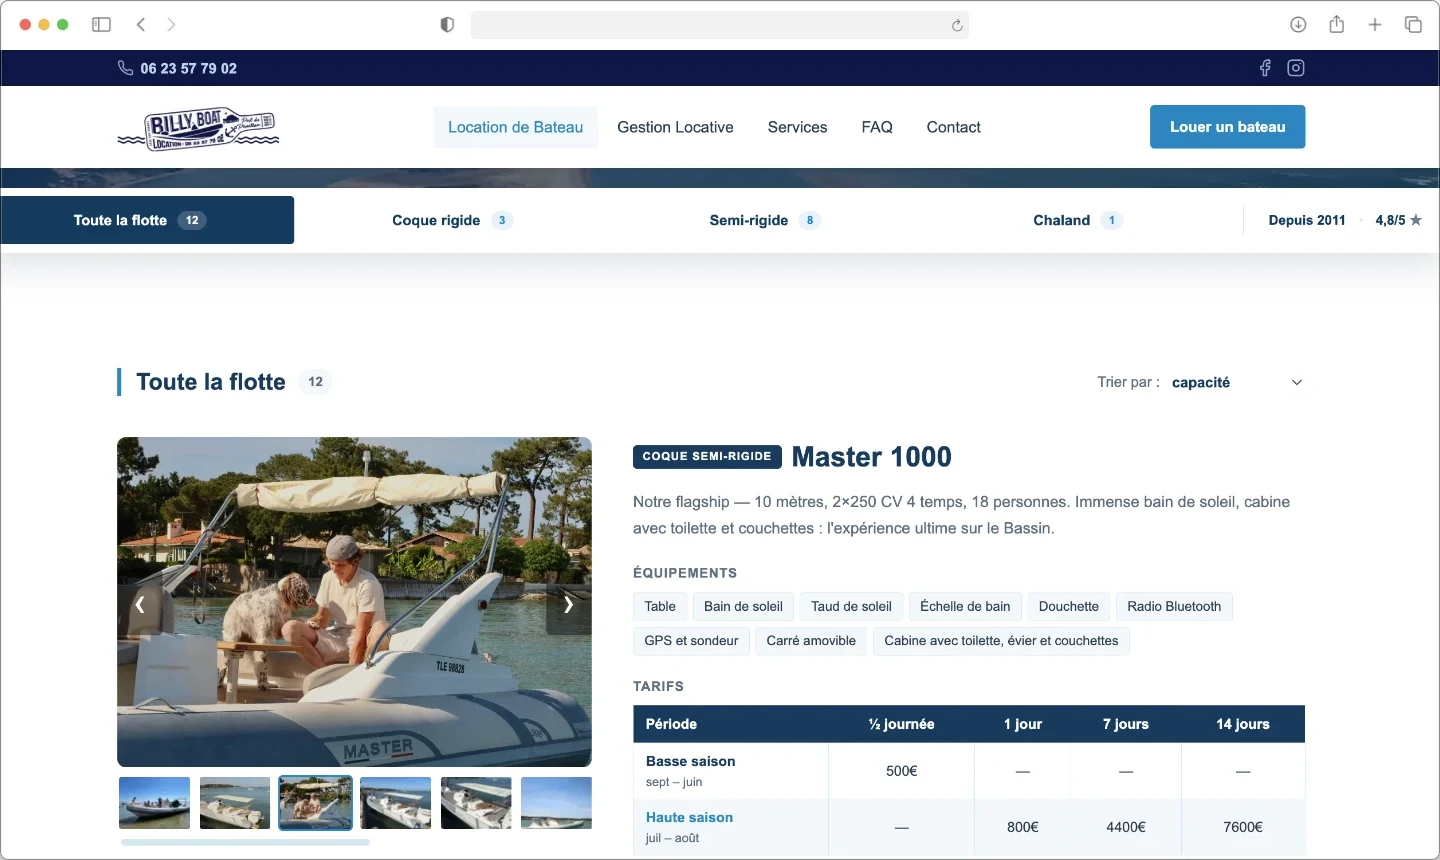Open the FAQ page
Screen dimensions: 1440x860
pyautogui.click(x=877, y=127)
